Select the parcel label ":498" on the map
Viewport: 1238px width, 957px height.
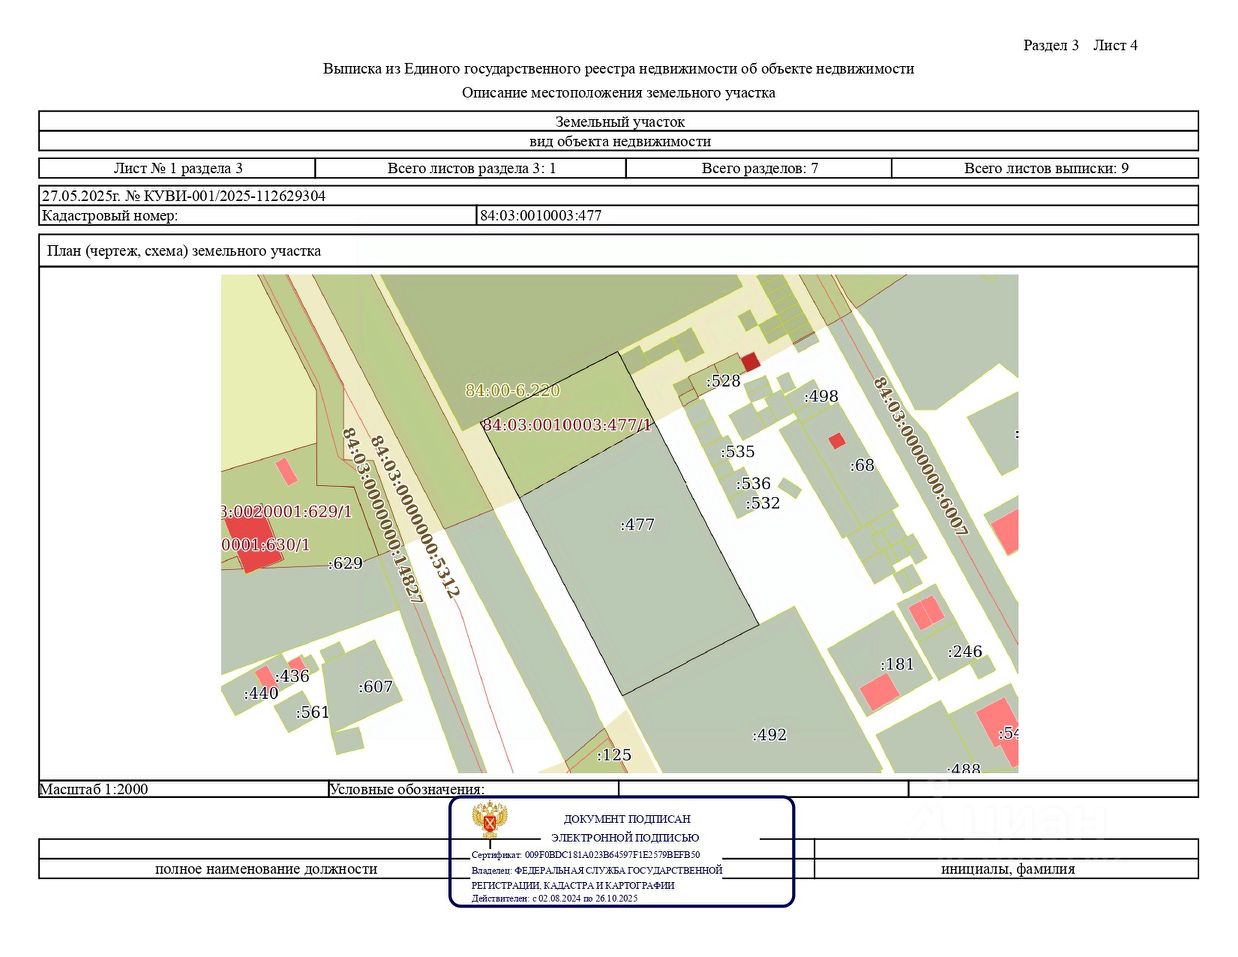(821, 396)
